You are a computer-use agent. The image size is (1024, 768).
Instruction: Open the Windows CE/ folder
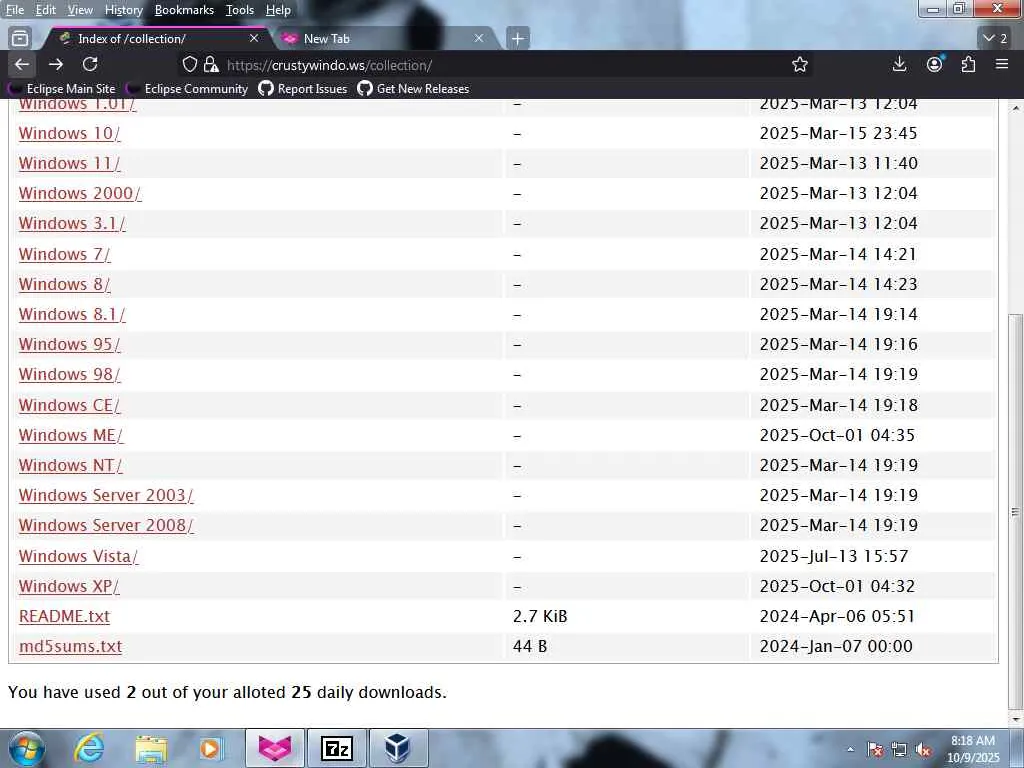coord(69,405)
